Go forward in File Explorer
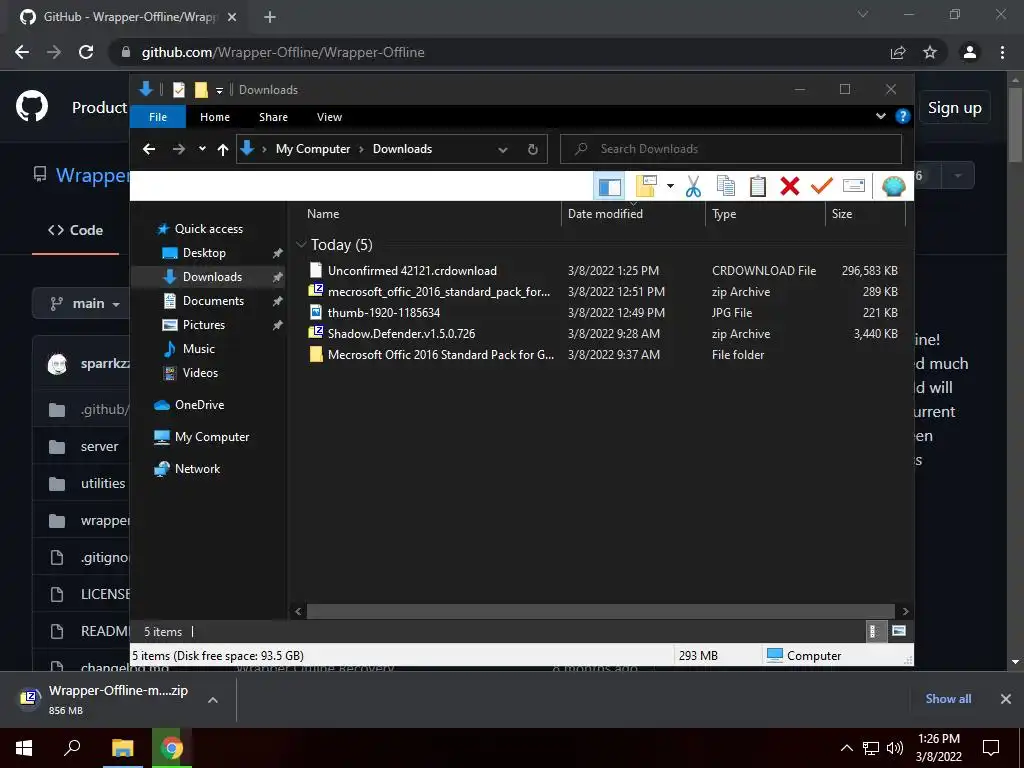This screenshot has width=1024, height=768. [178, 150]
